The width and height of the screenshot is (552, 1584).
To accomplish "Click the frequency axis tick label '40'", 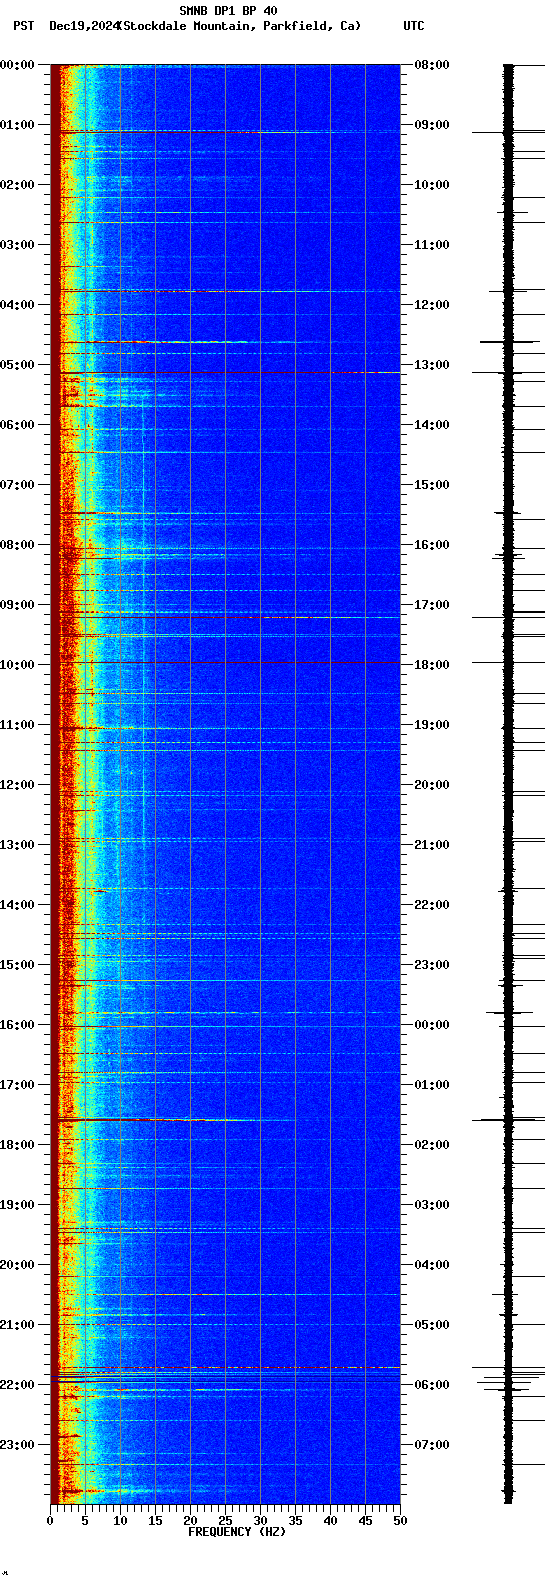I will pos(330,1521).
